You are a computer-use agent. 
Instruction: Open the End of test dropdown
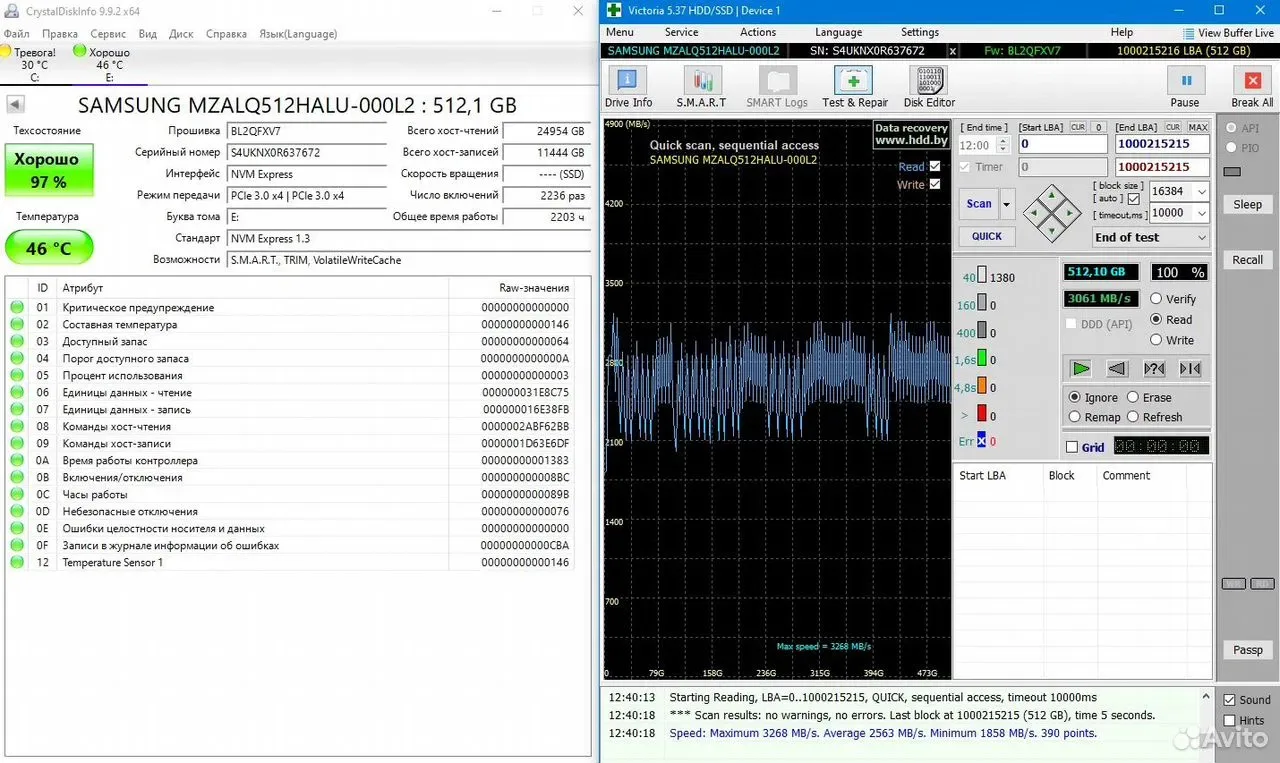tap(1150, 237)
